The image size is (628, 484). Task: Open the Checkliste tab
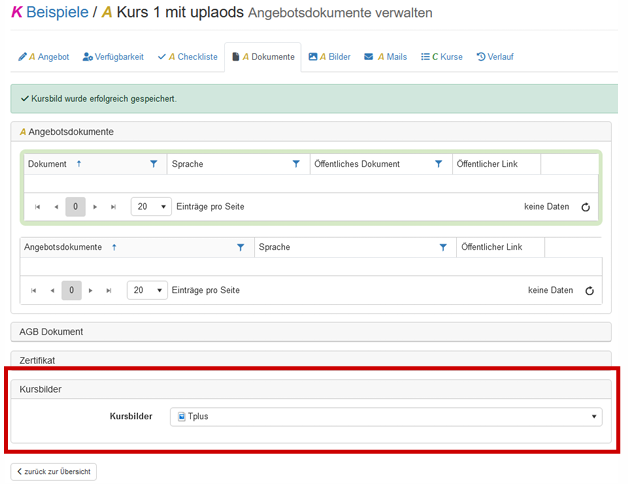(x=187, y=57)
